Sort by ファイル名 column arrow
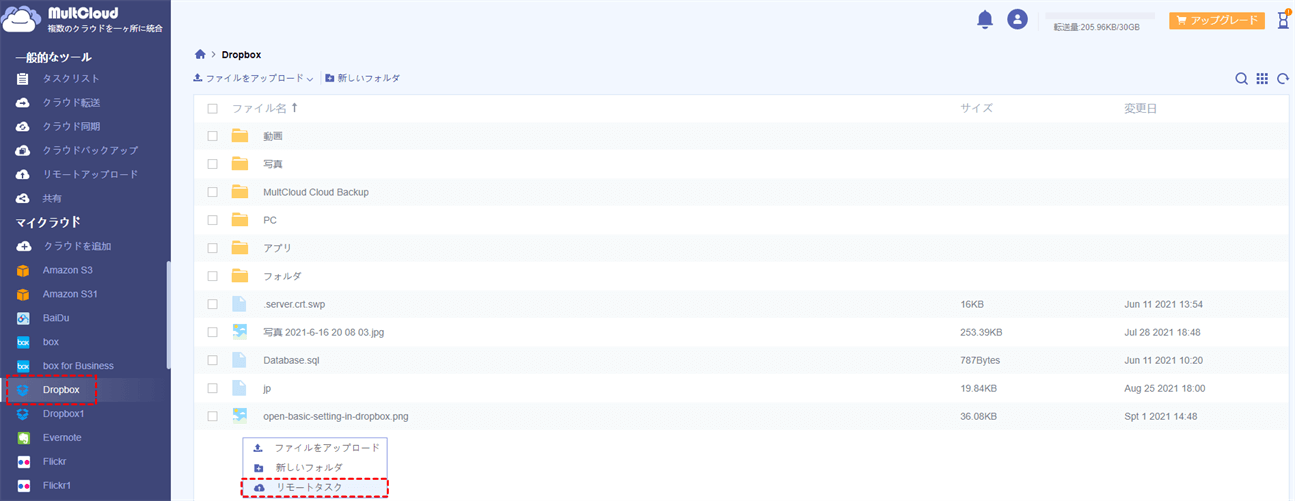The width and height of the screenshot is (1295, 501). coord(294,107)
